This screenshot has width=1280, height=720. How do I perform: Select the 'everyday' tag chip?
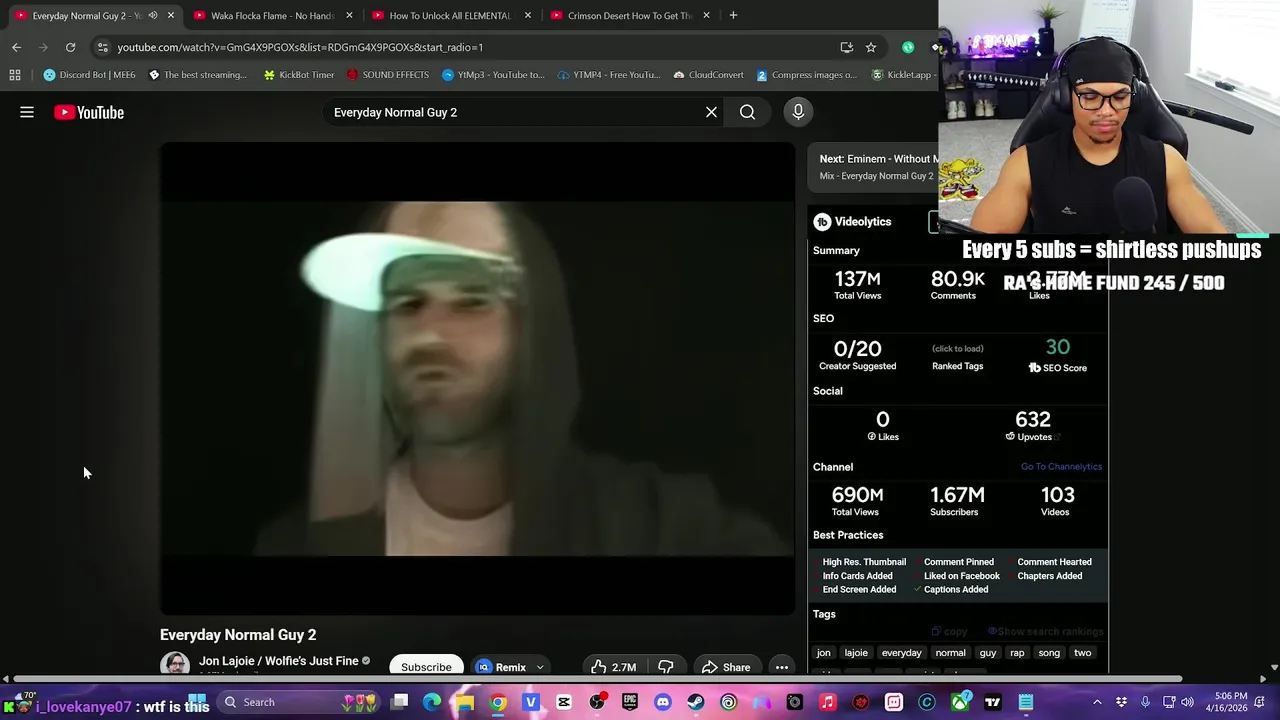coord(901,653)
